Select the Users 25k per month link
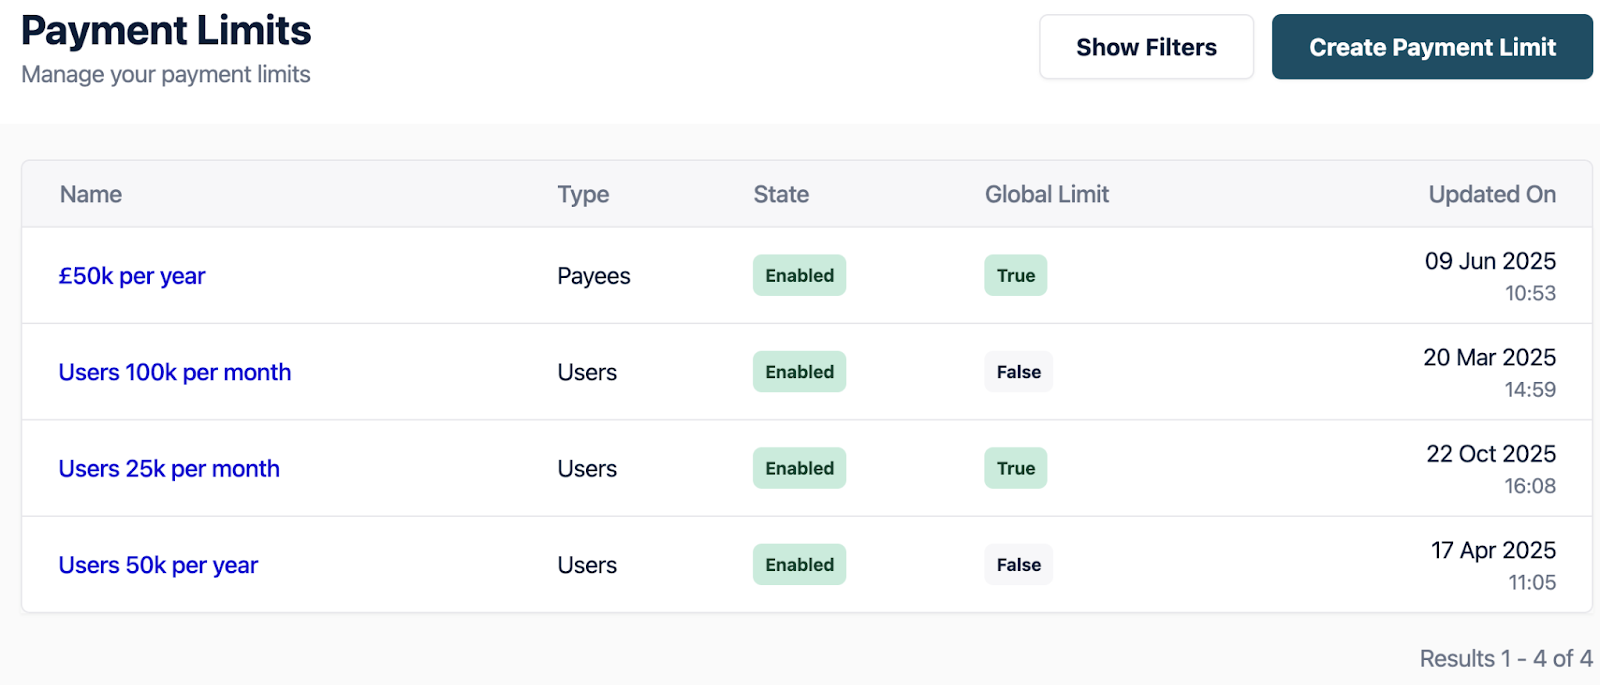The height and width of the screenshot is (685, 1600). click(169, 469)
